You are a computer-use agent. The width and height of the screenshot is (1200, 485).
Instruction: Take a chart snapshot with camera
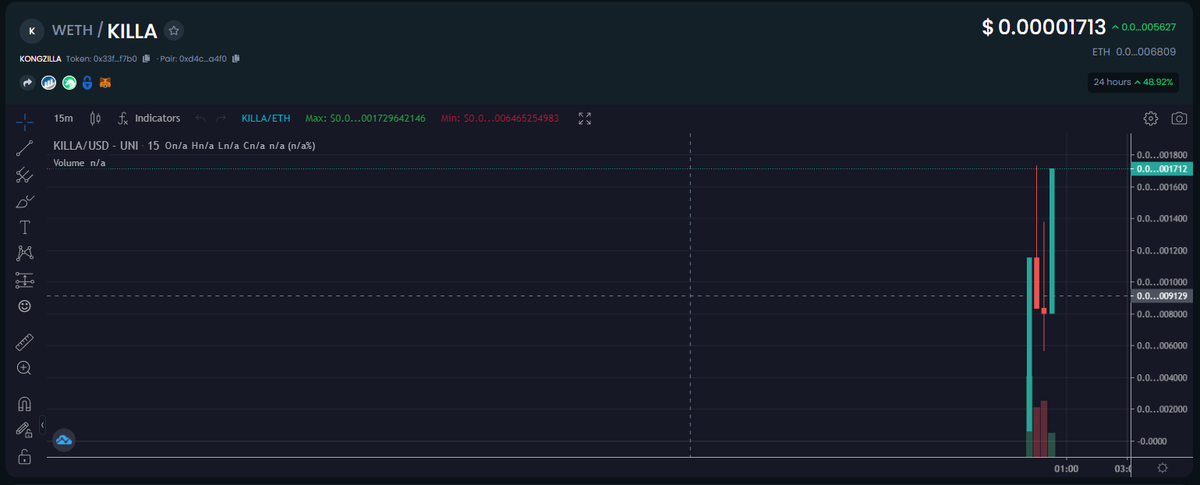click(1179, 118)
